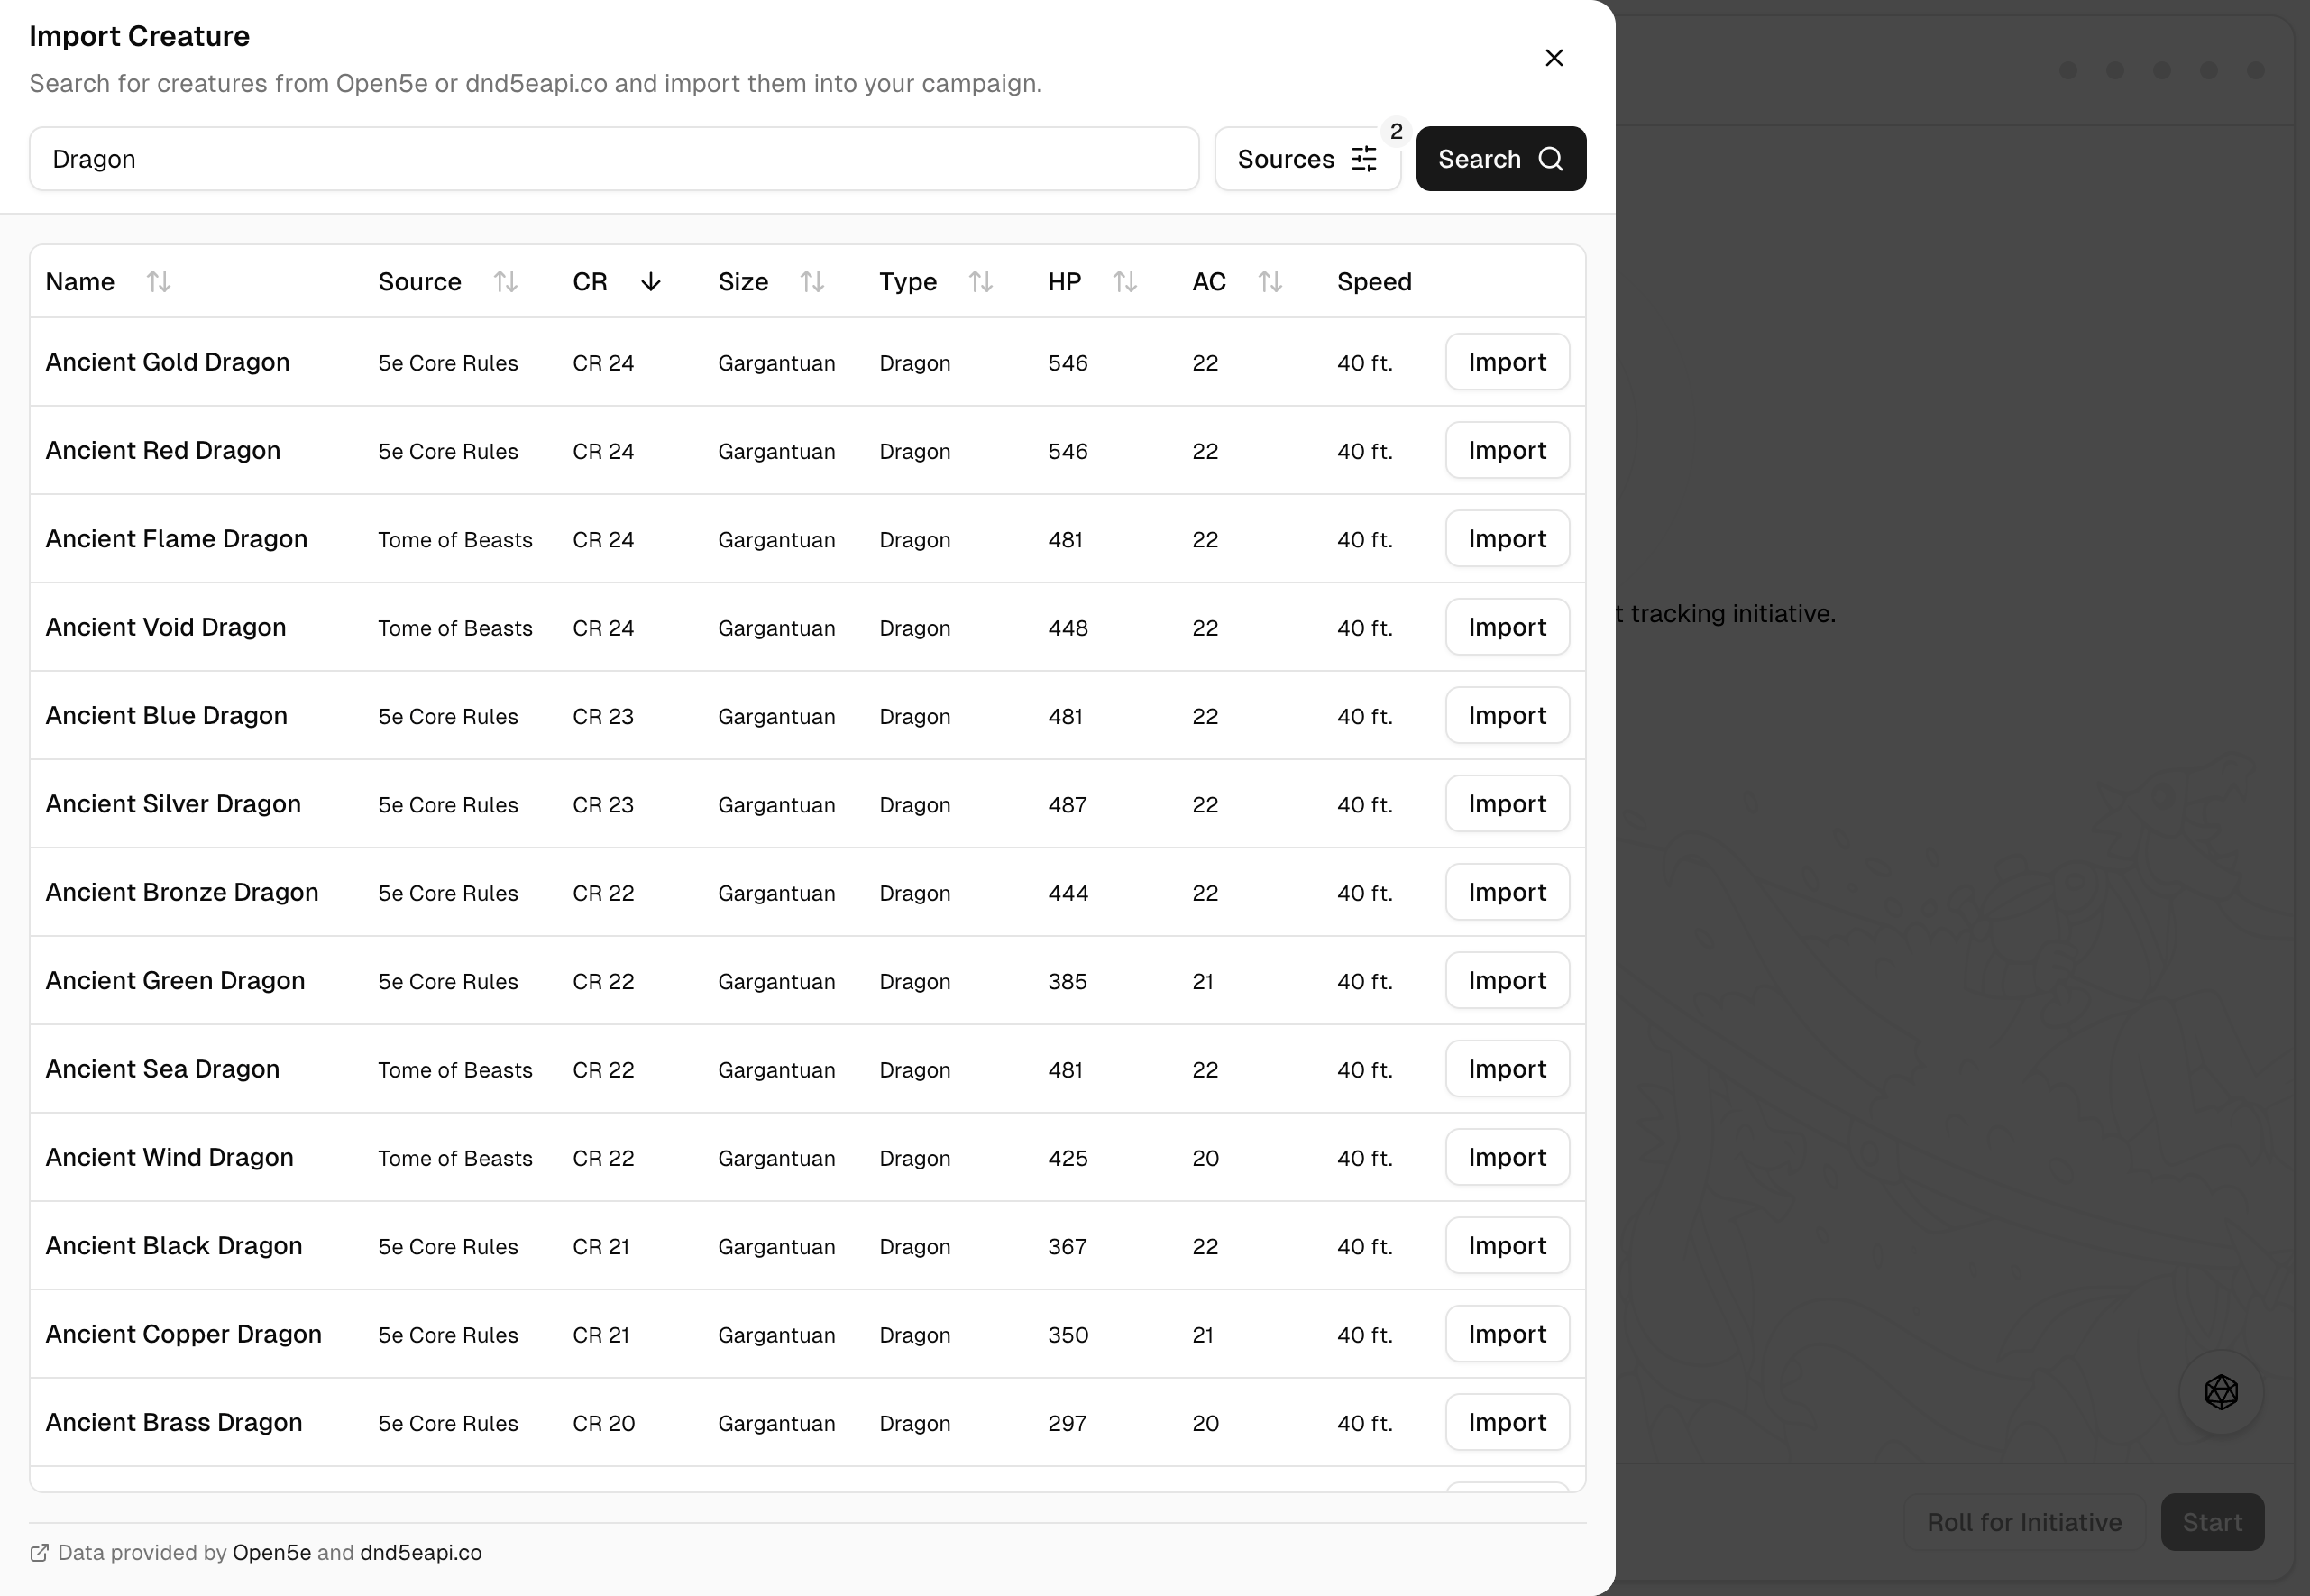Screen dimensions: 2310x1596
Task: Sort table by Name column arrows
Action: click(158, 282)
